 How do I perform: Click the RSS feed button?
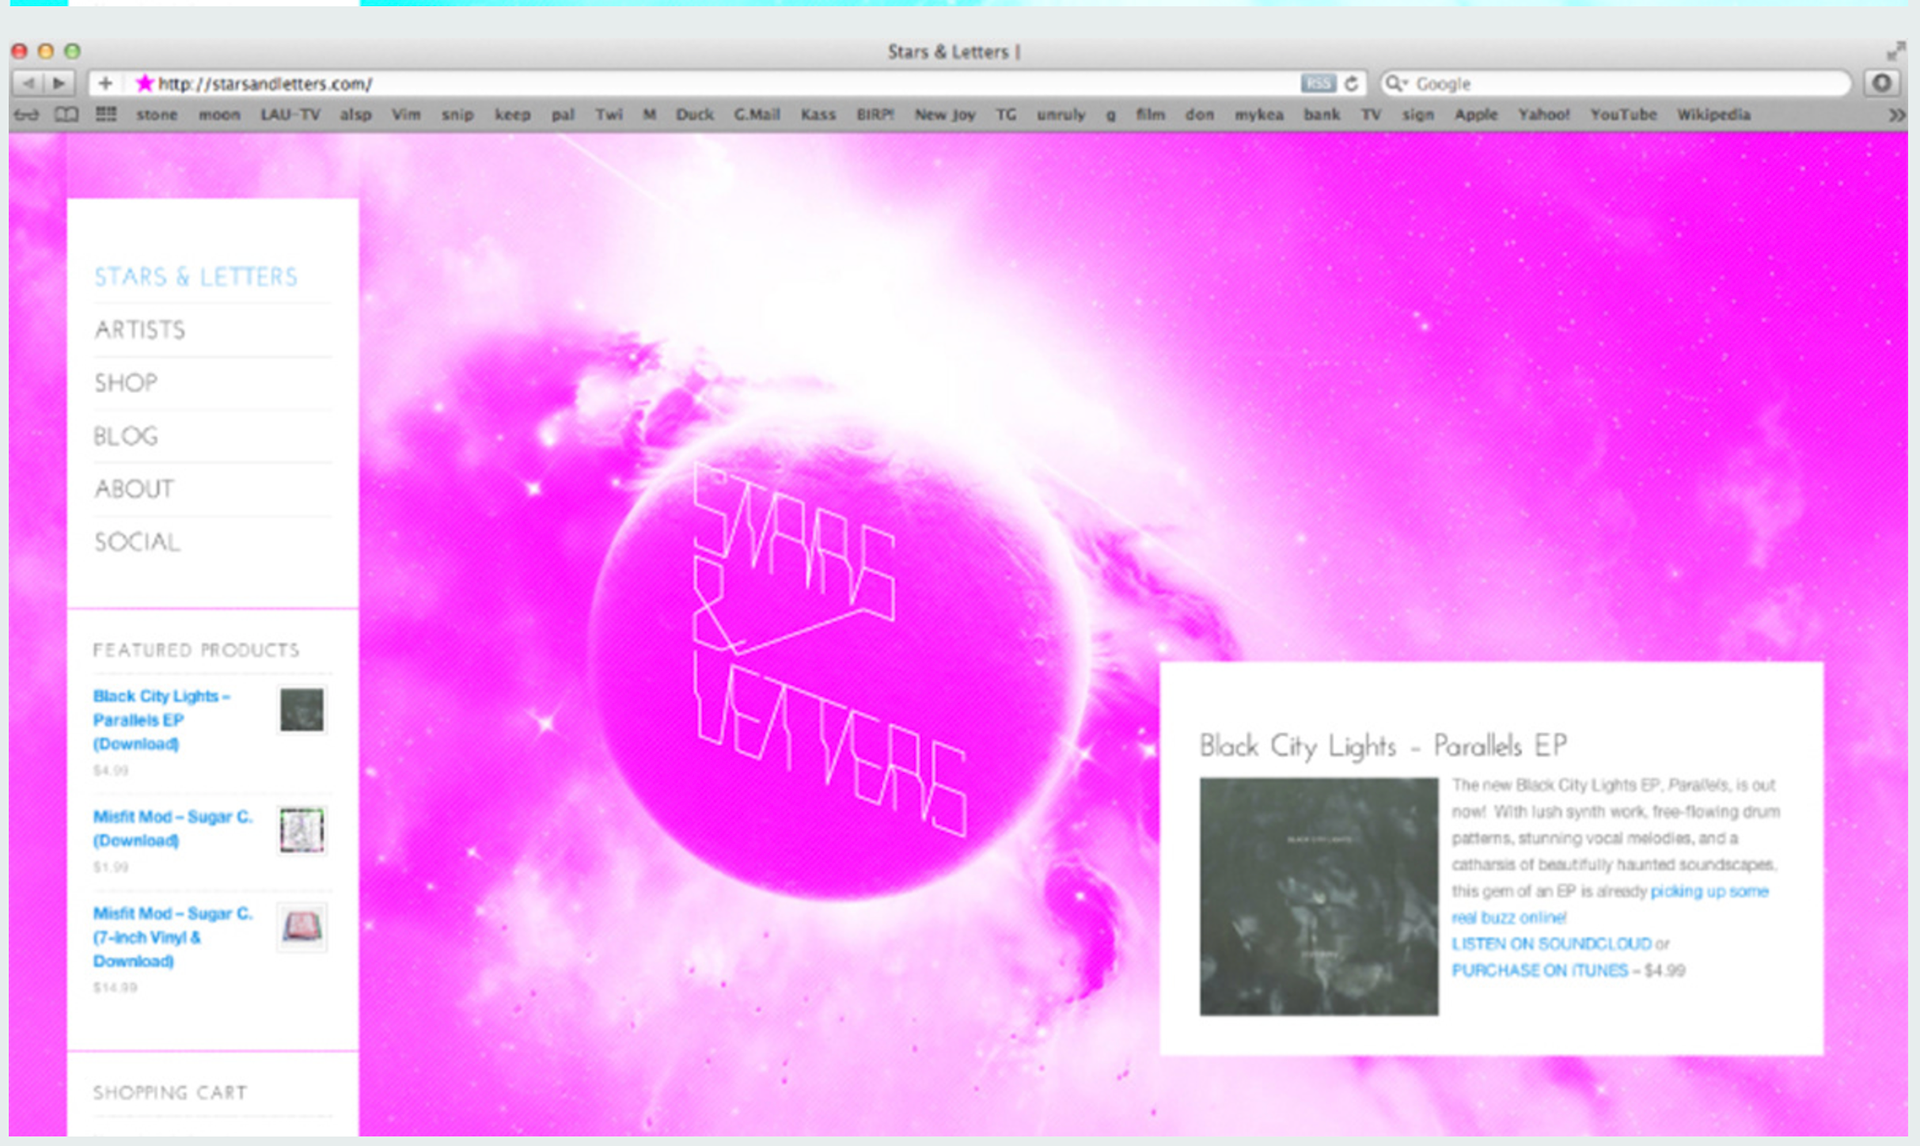coord(1317,83)
